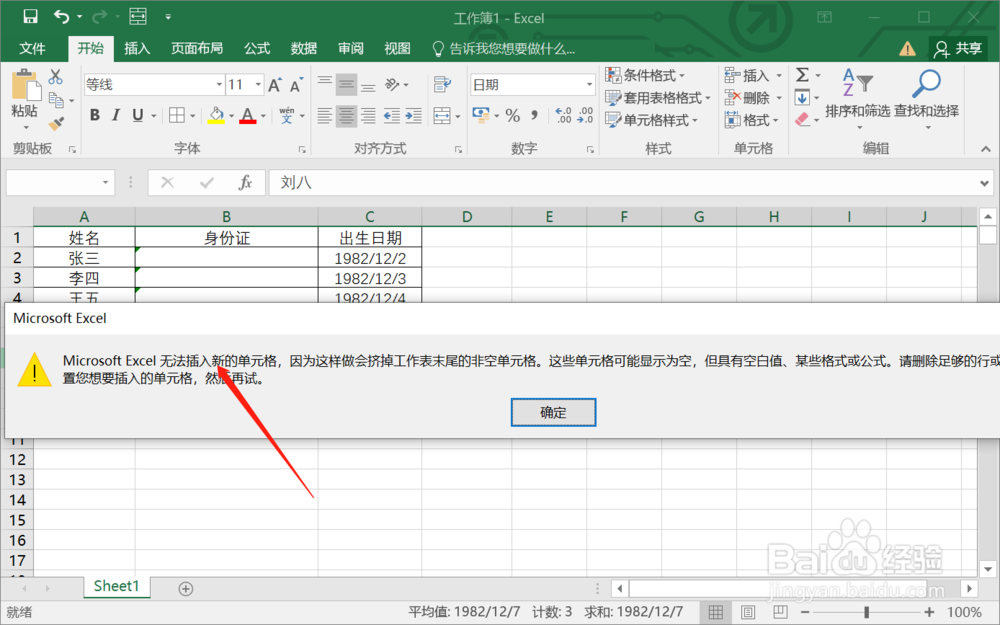The width and height of the screenshot is (1000, 625).
Task: Click Increase Decimal icon
Action: [x=563, y=115]
